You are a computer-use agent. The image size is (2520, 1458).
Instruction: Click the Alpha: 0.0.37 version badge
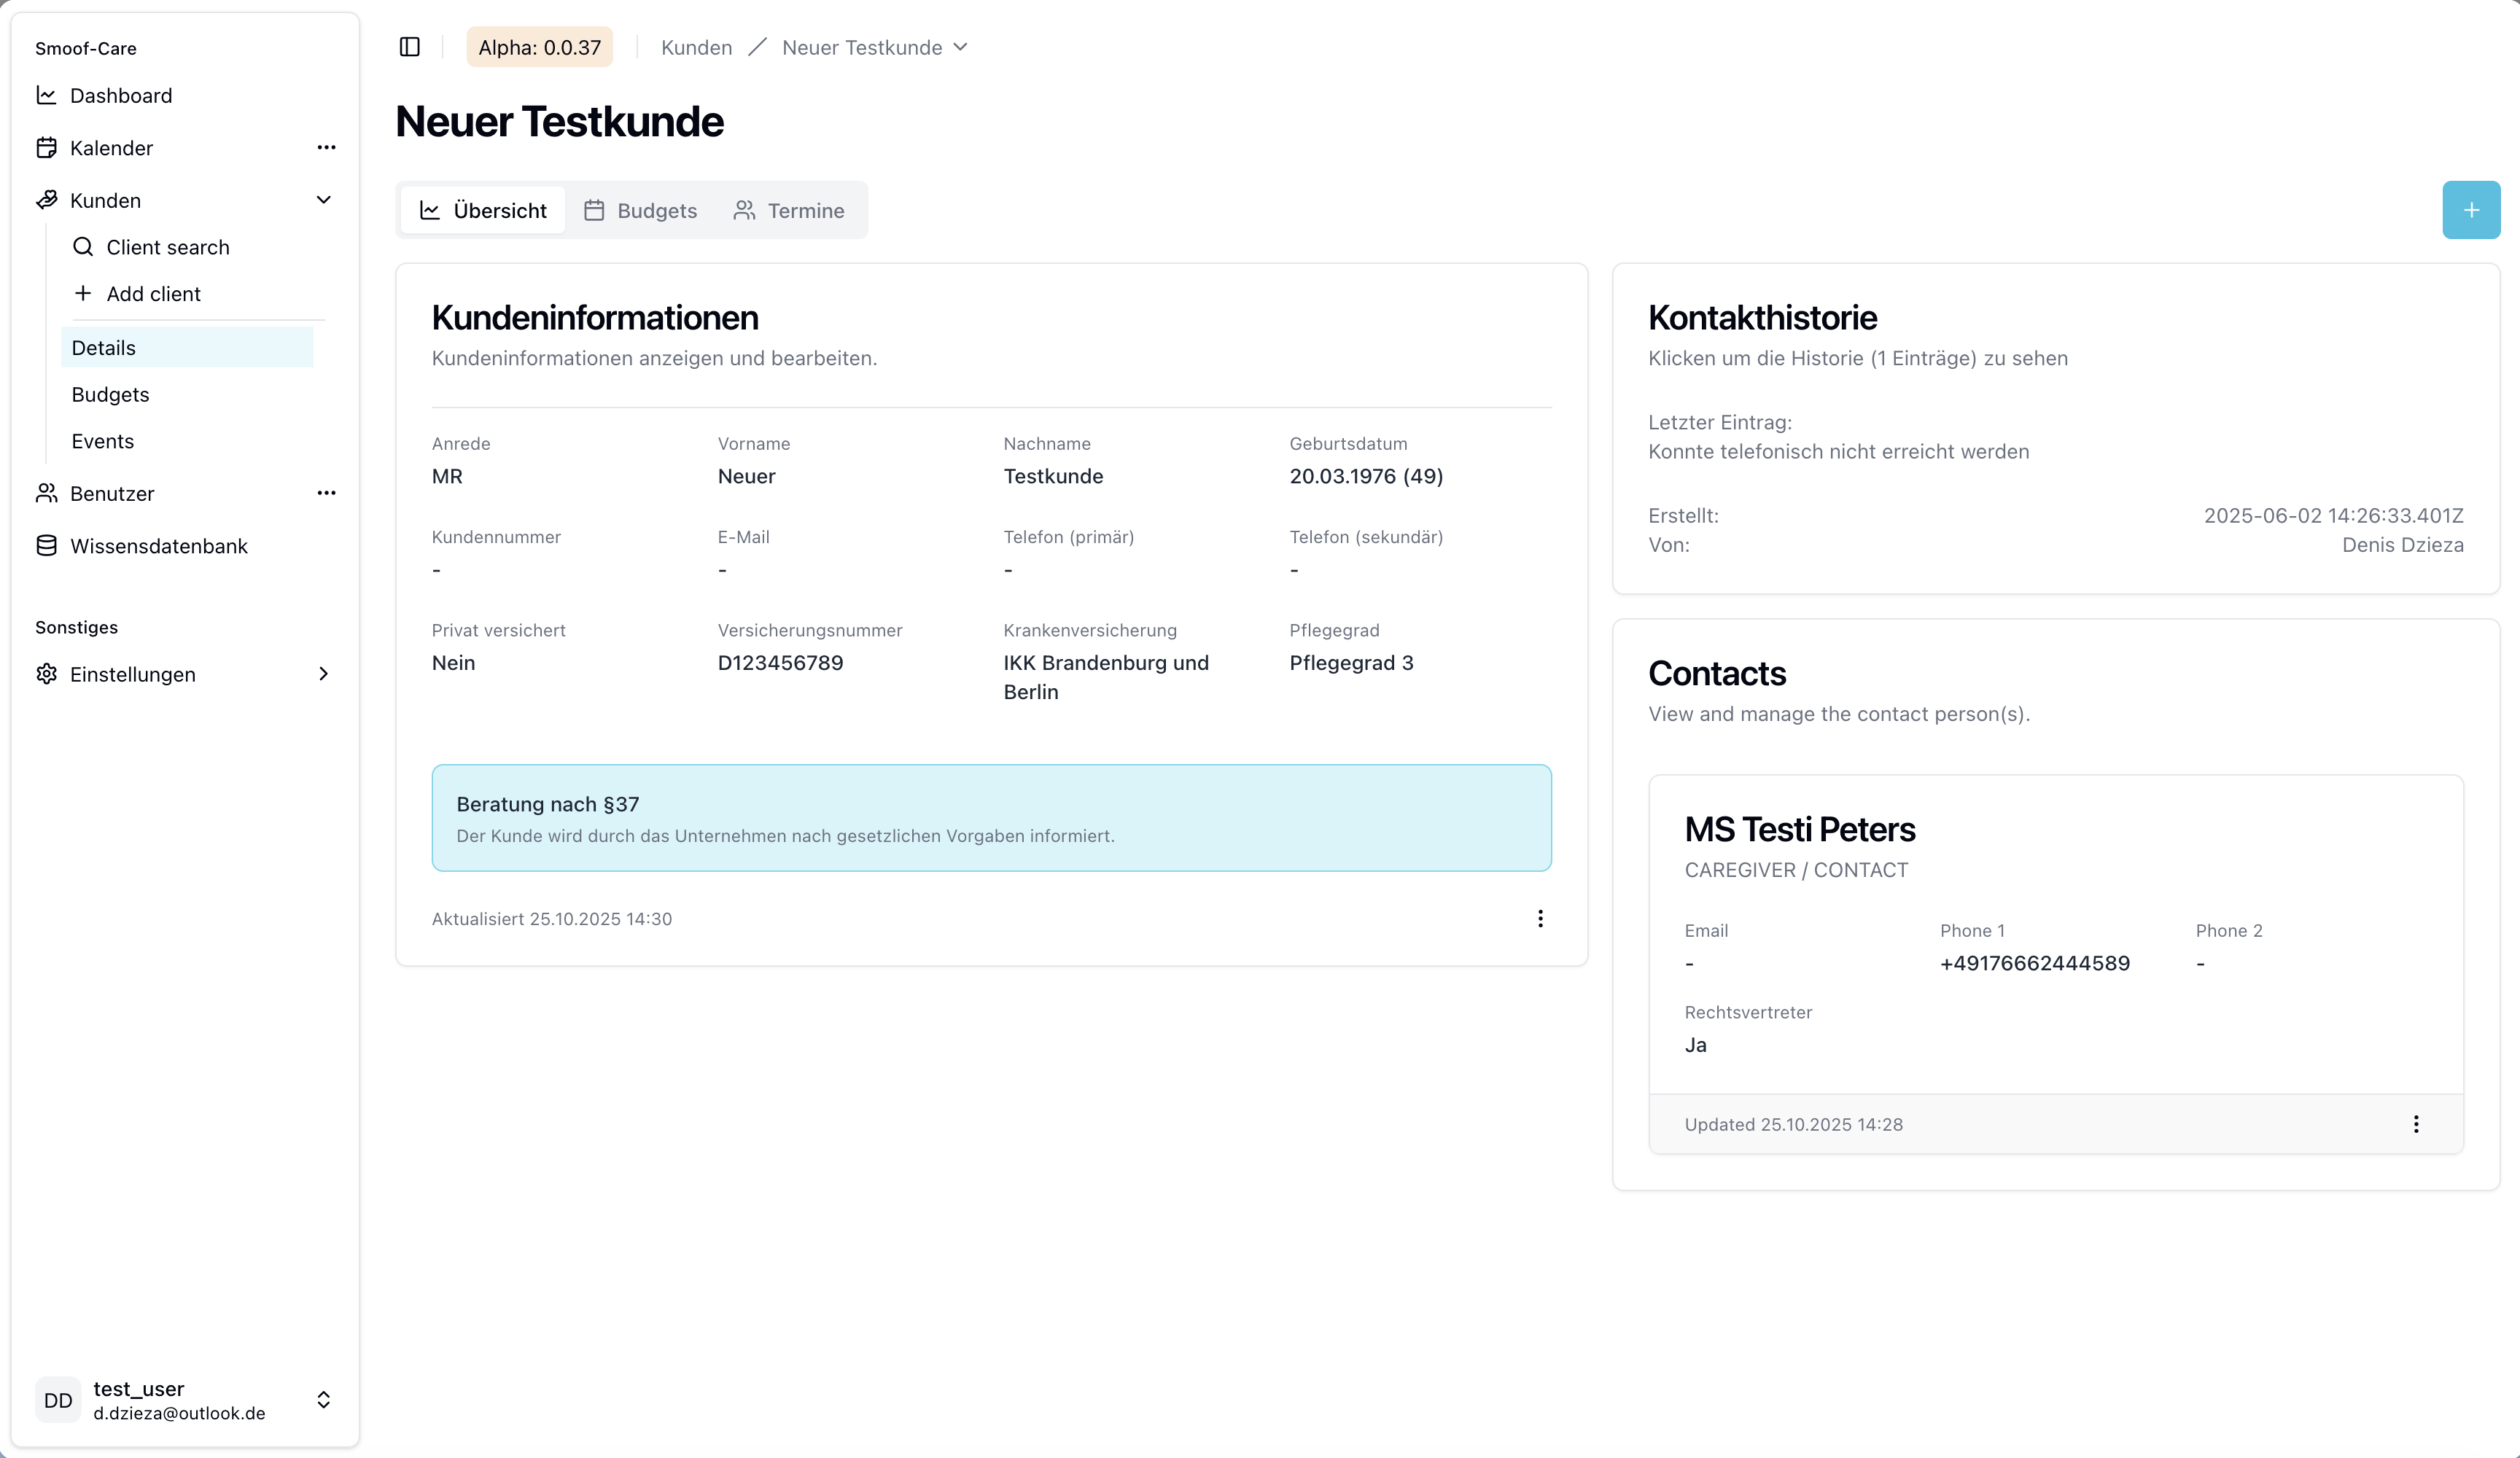click(540, 47)
